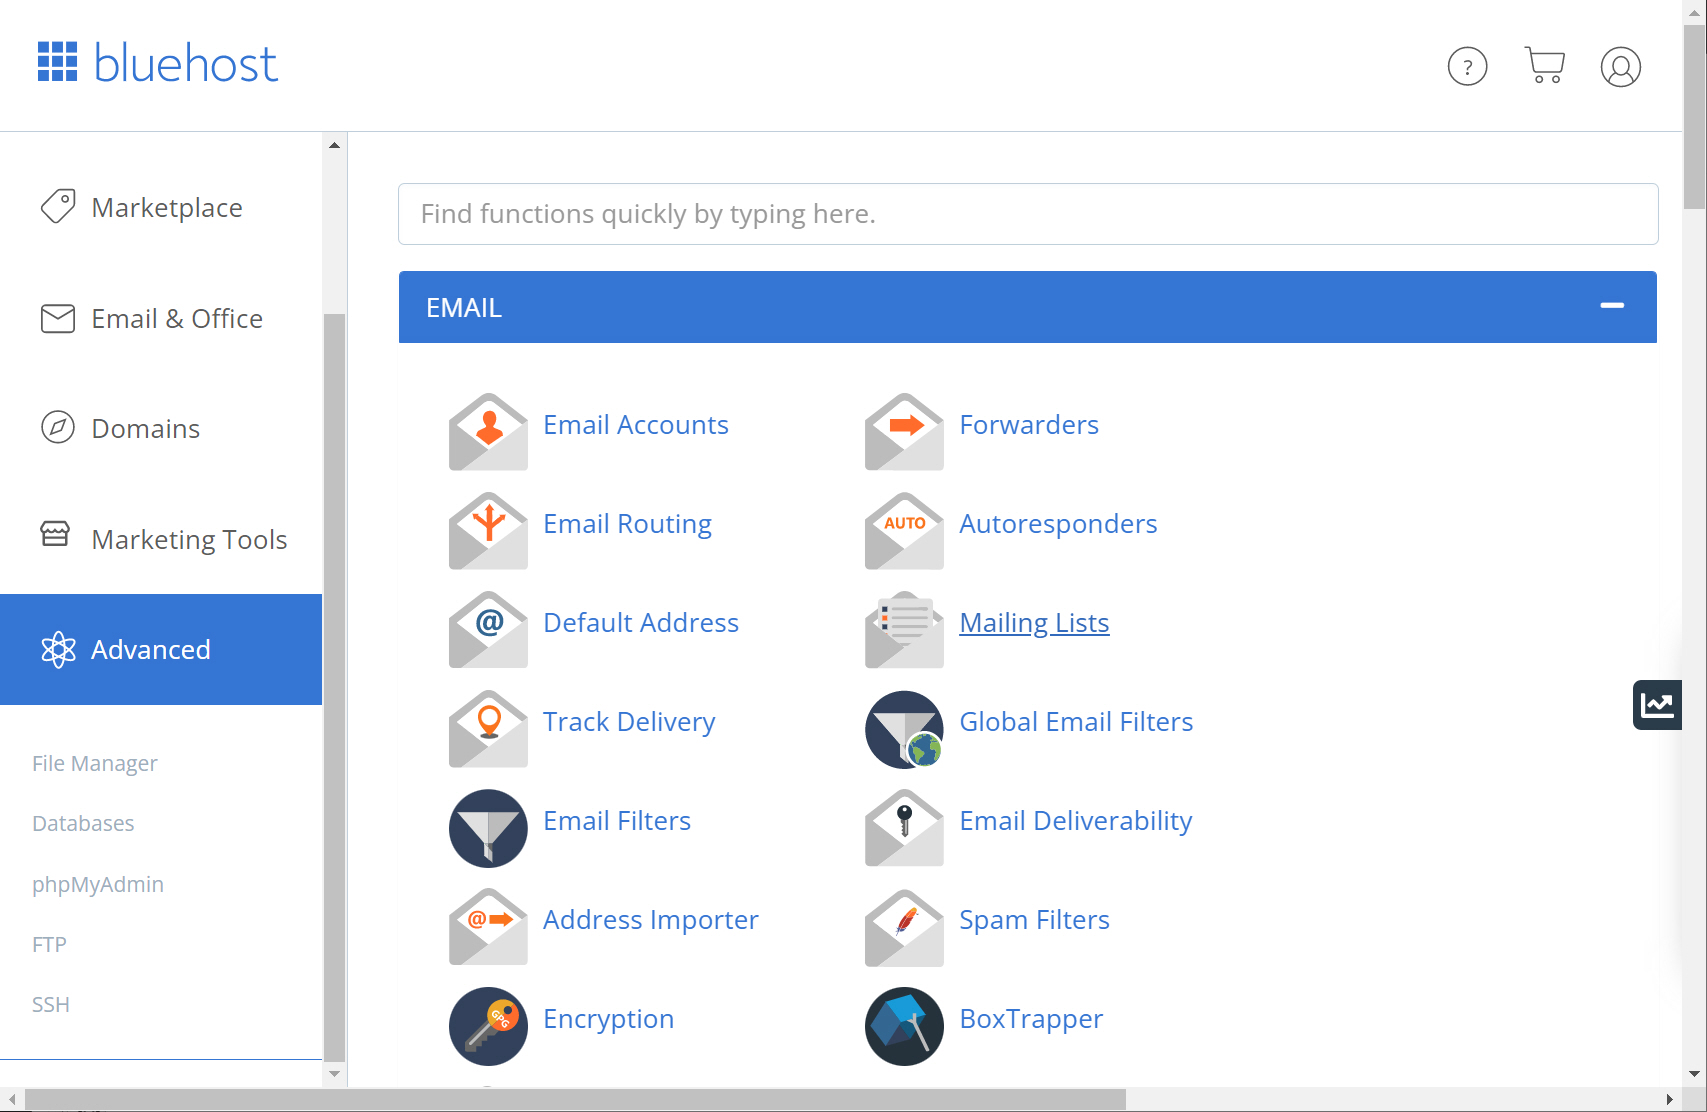Screen dimensions: 1707x1112
Task: Focus the find functions search field
Action: pos(1028,214)
